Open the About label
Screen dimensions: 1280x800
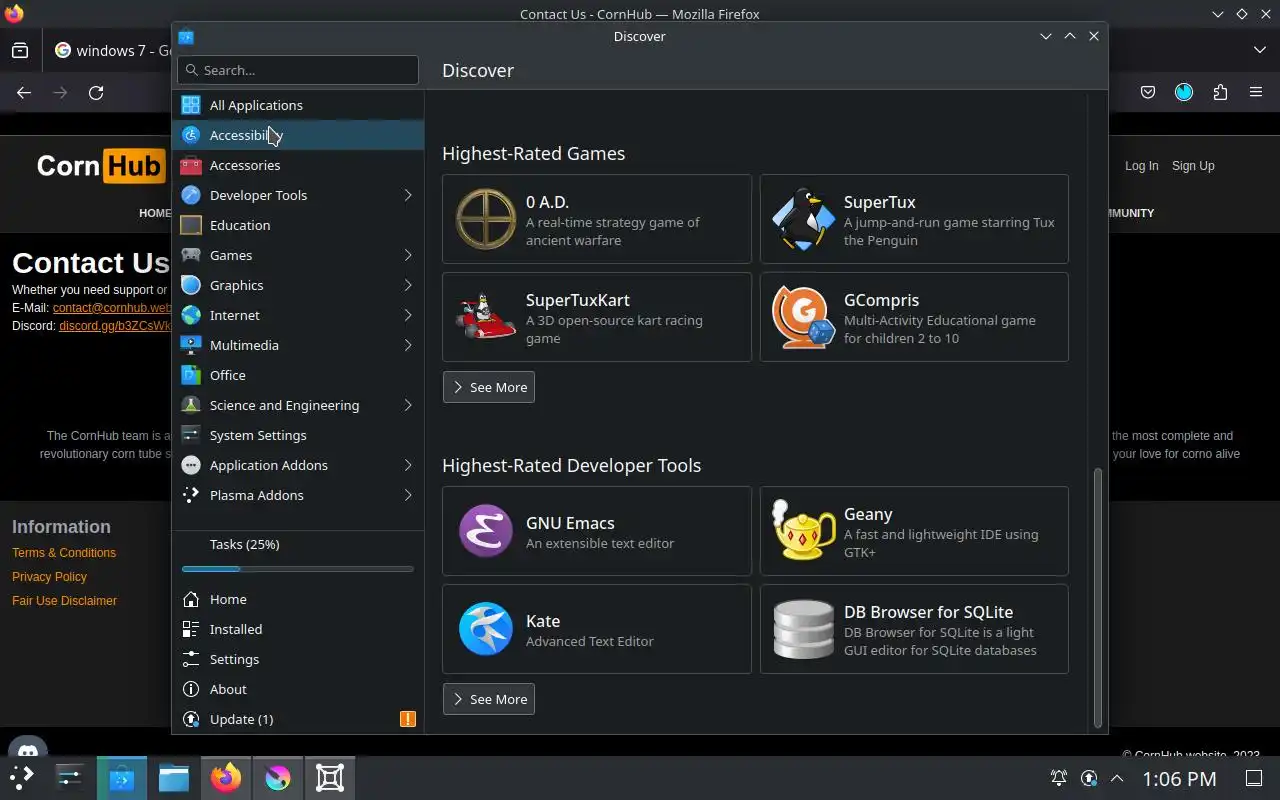[228, 689]
